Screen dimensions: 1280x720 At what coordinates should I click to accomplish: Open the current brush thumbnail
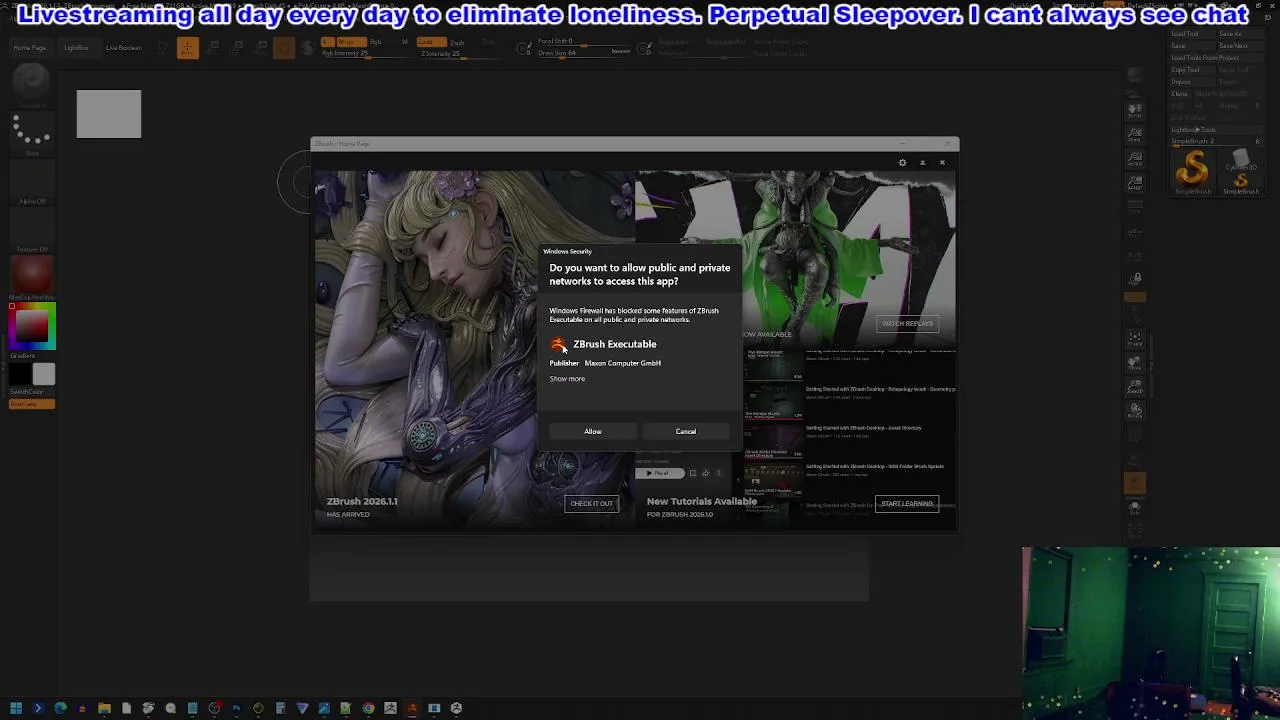(x=31, y=83)
